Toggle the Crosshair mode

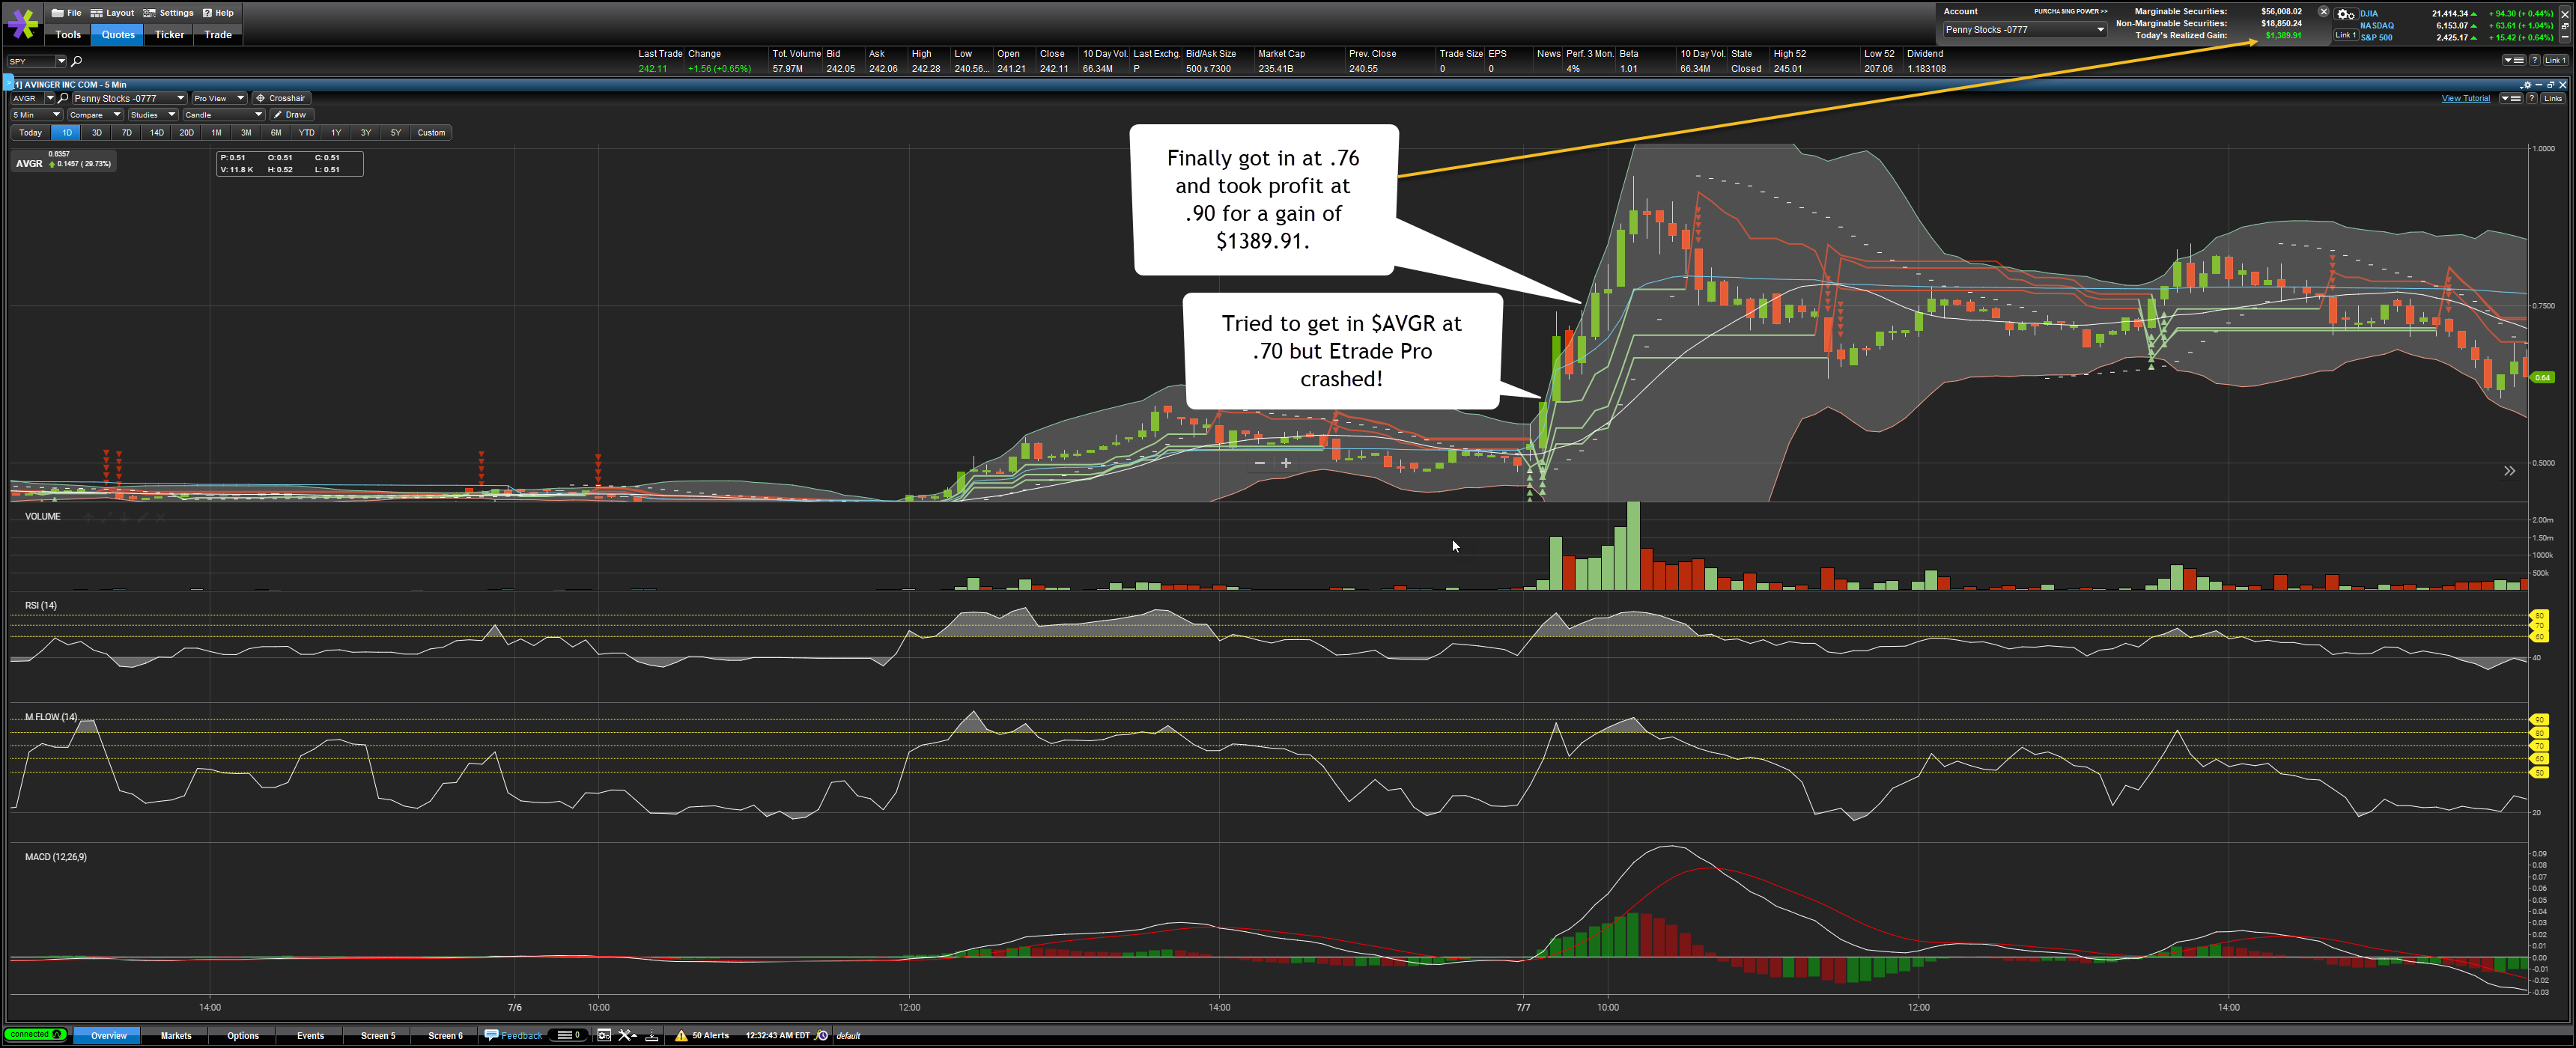click(281, 98)
